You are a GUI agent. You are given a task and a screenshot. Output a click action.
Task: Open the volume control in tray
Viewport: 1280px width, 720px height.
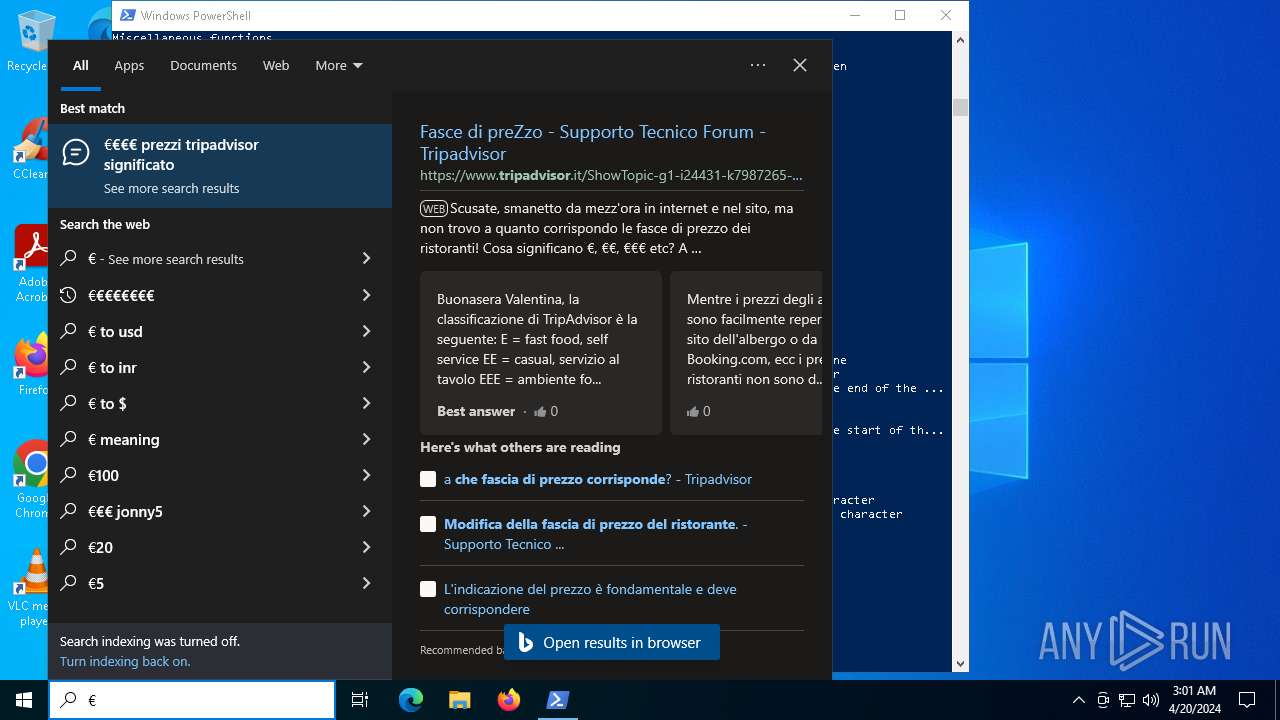point(1150,700)
